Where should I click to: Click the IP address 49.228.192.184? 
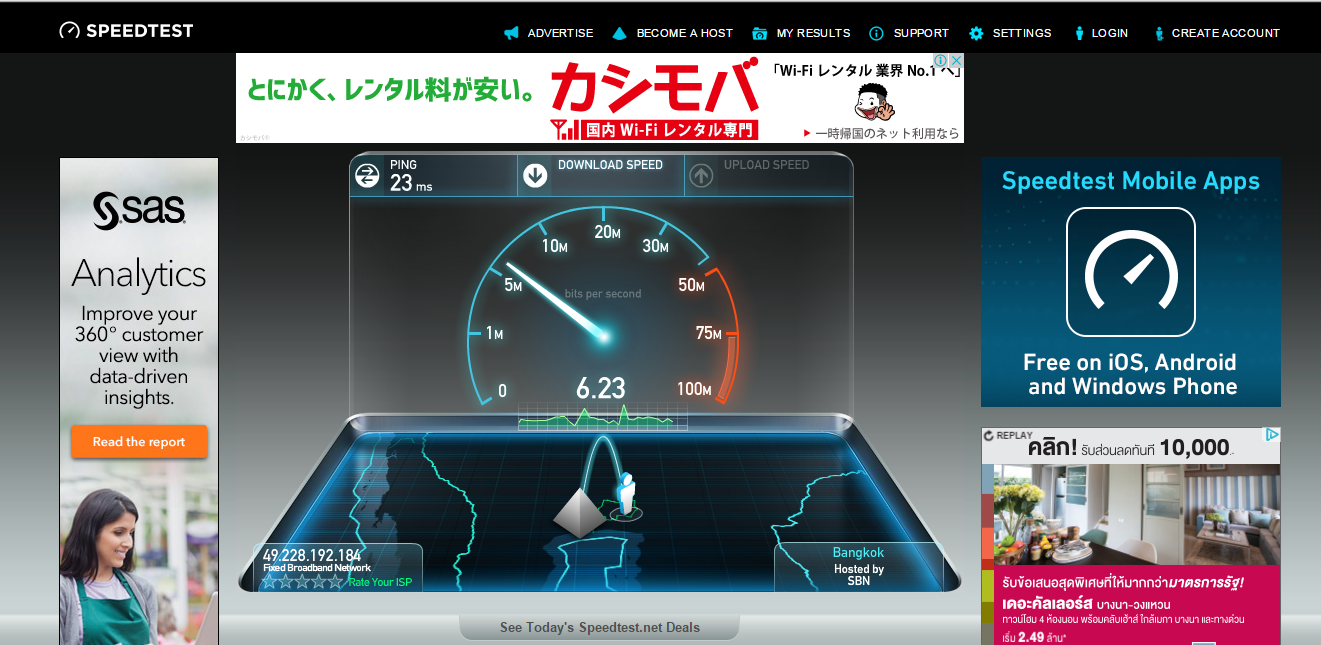tap(312, 555)
